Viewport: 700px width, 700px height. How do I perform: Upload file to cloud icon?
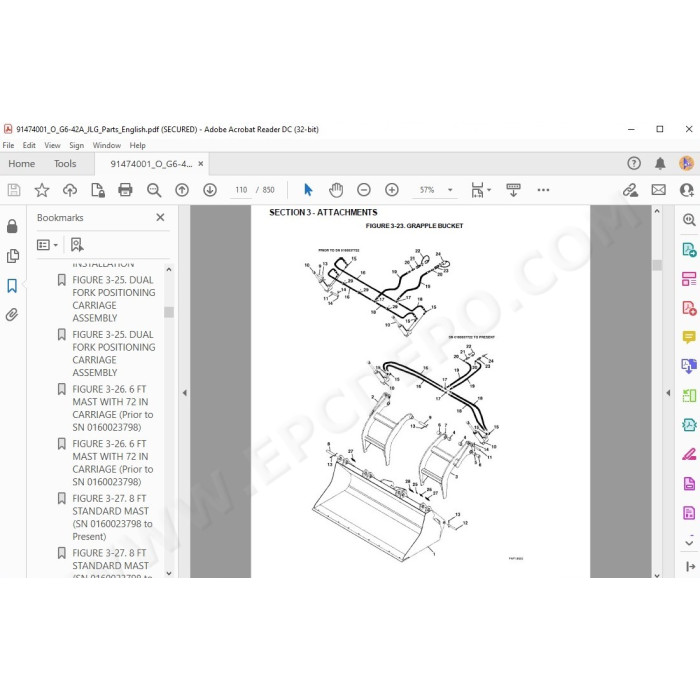pyautogui.click(x=70, y=190)
